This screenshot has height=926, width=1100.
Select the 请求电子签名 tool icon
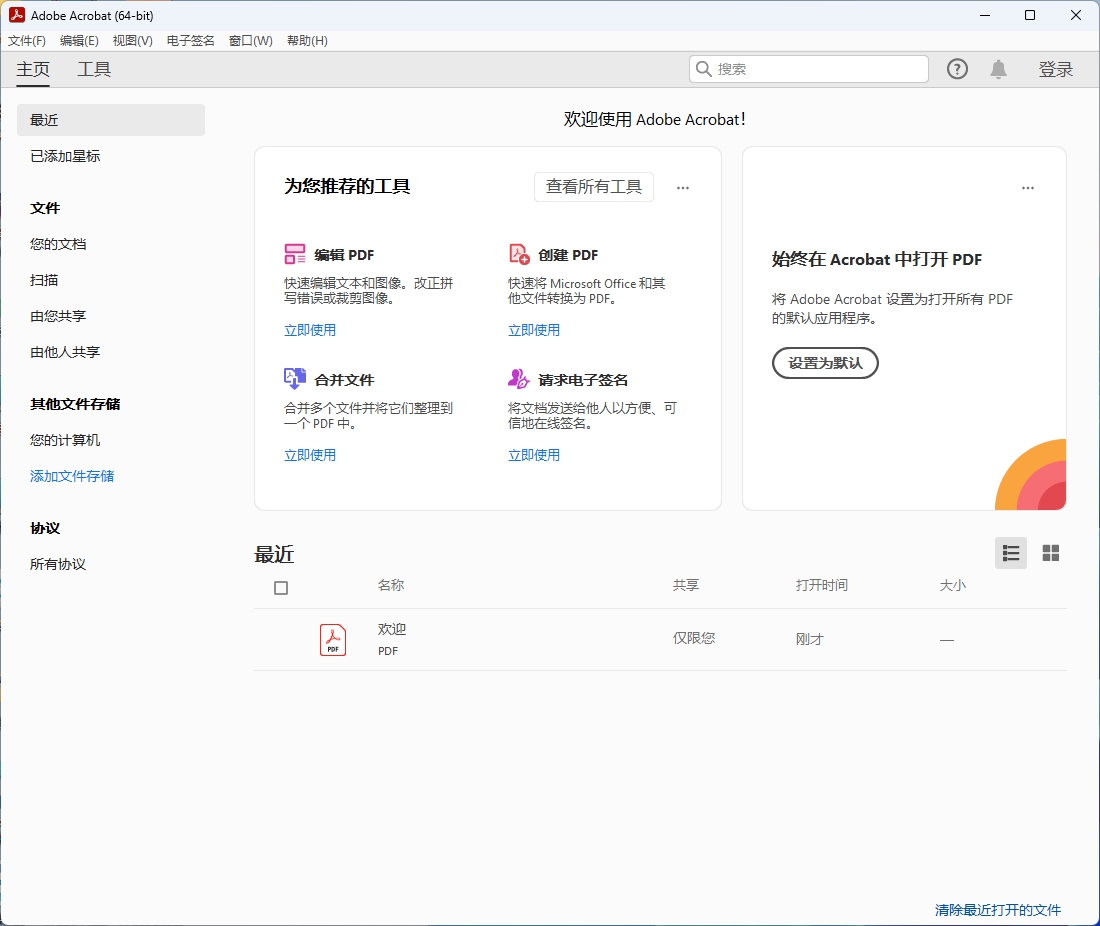(519, 379)
